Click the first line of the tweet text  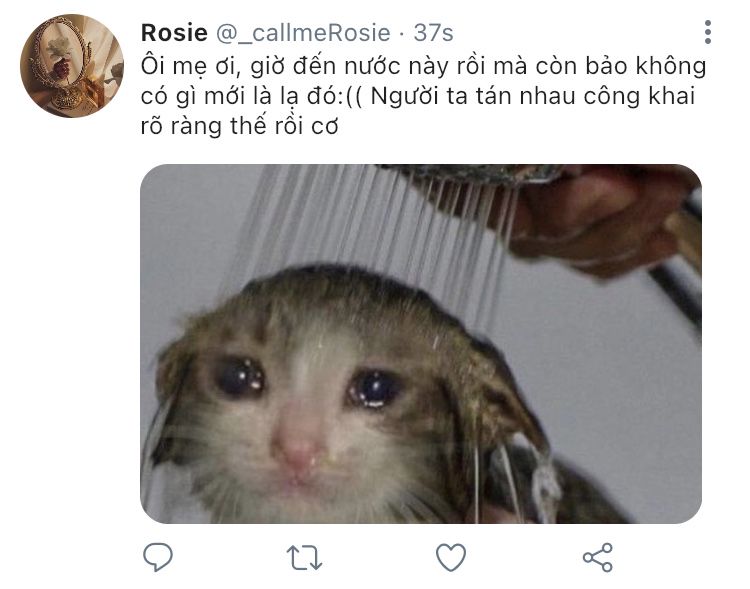[423, 66]
